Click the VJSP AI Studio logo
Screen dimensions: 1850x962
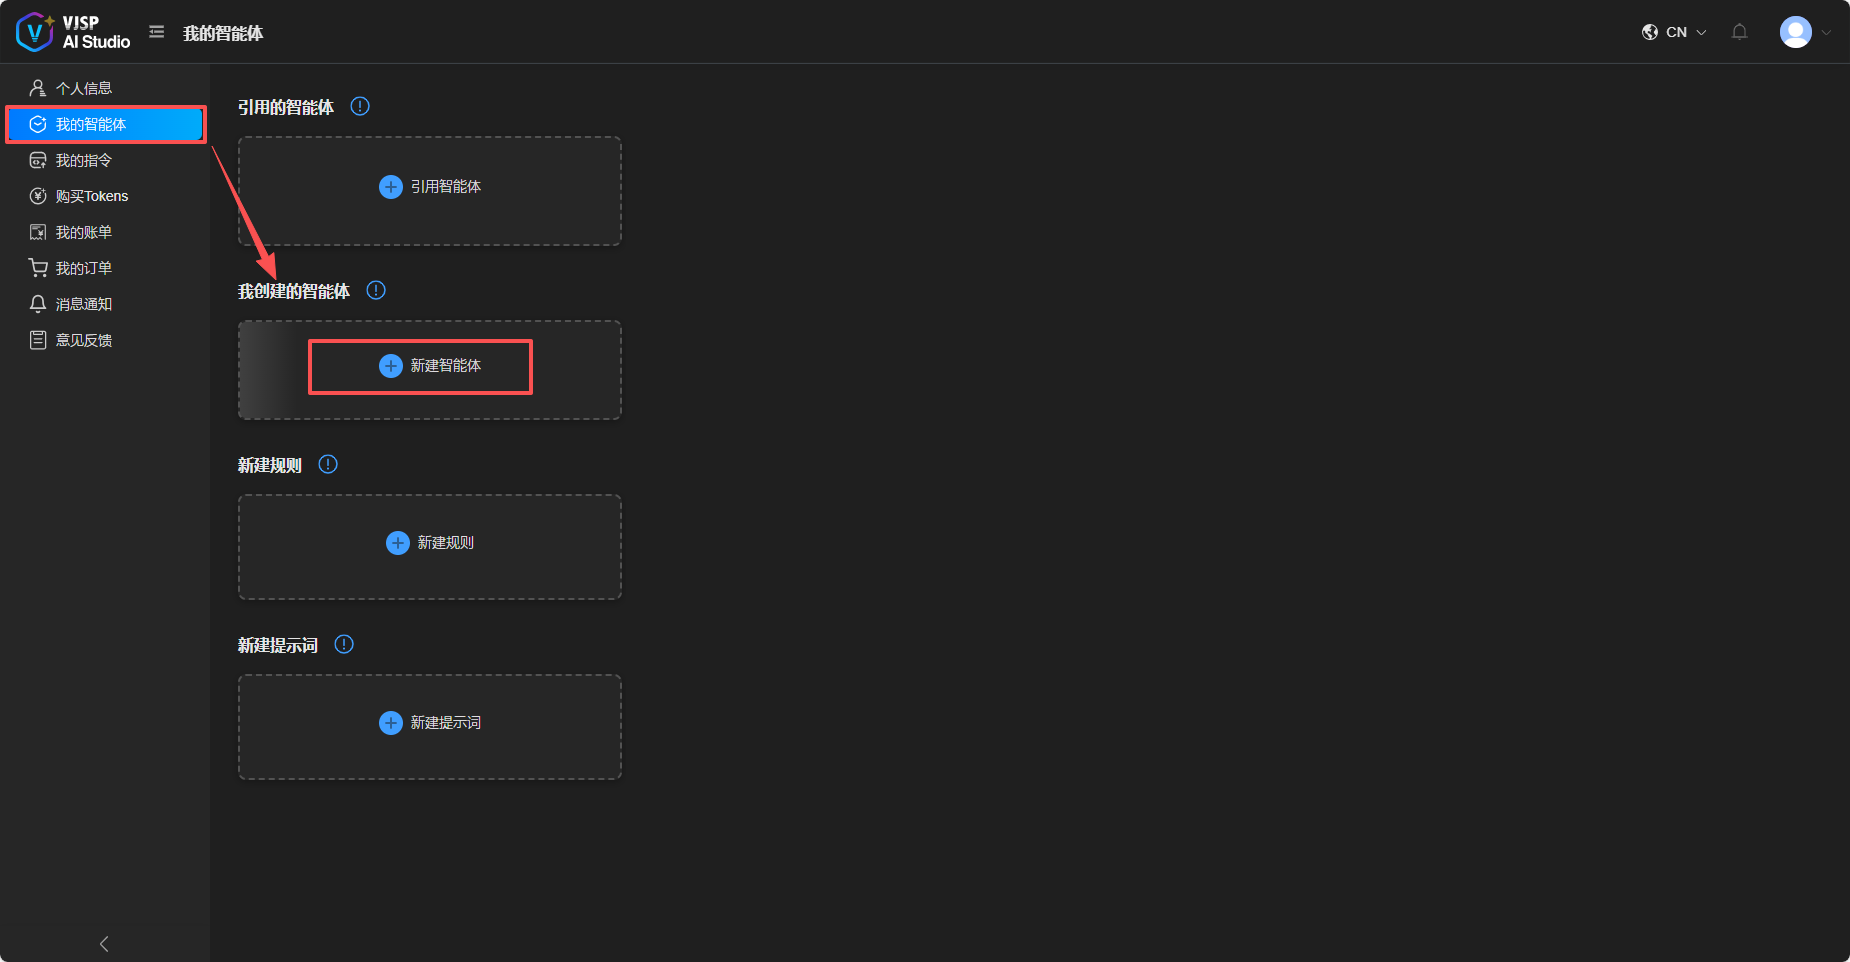[73, 32]
